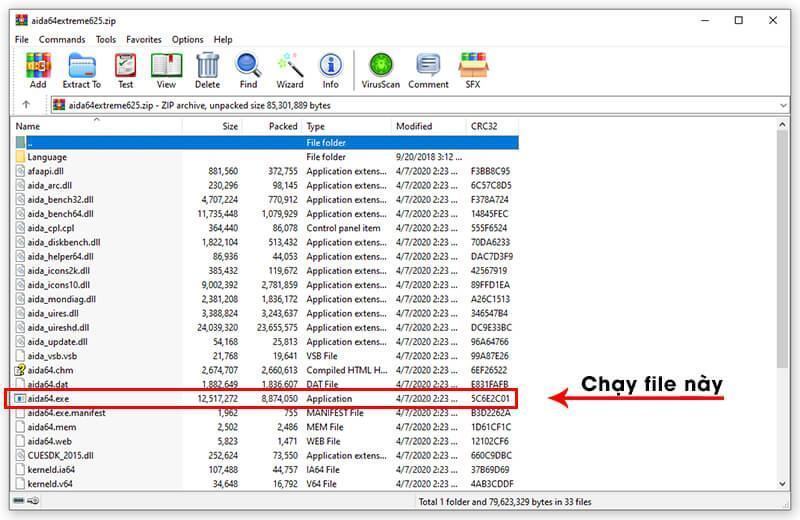Open the Commands menu

[62, 39]
